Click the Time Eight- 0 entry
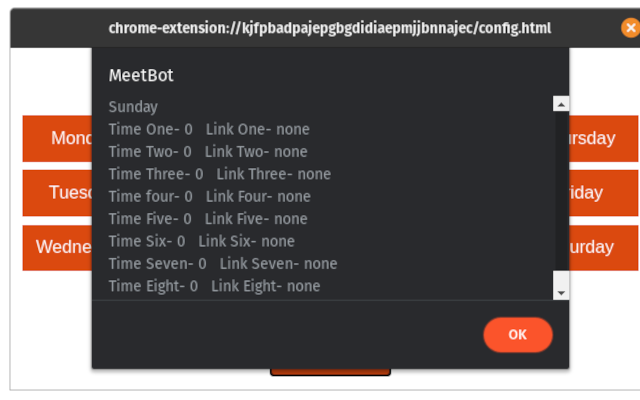 153,286
